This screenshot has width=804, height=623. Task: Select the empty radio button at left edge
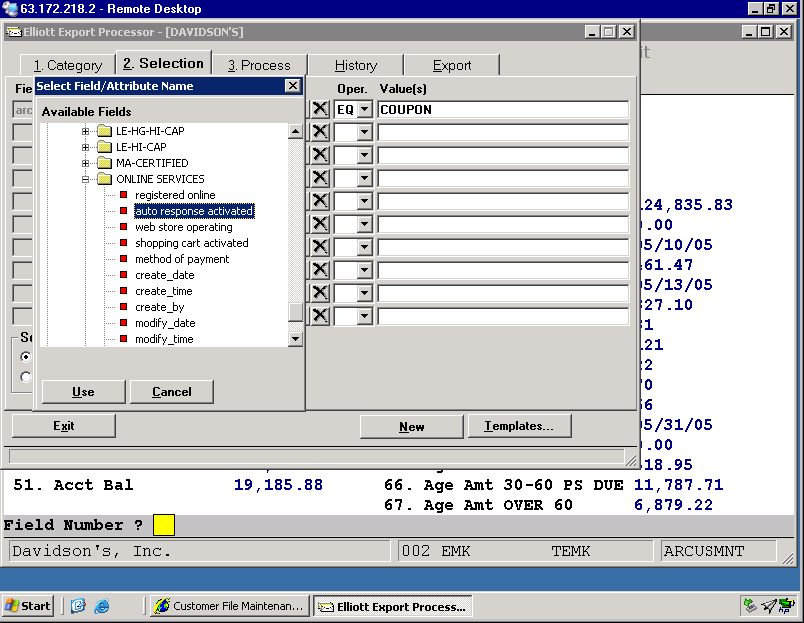click(x=25, y=377)
